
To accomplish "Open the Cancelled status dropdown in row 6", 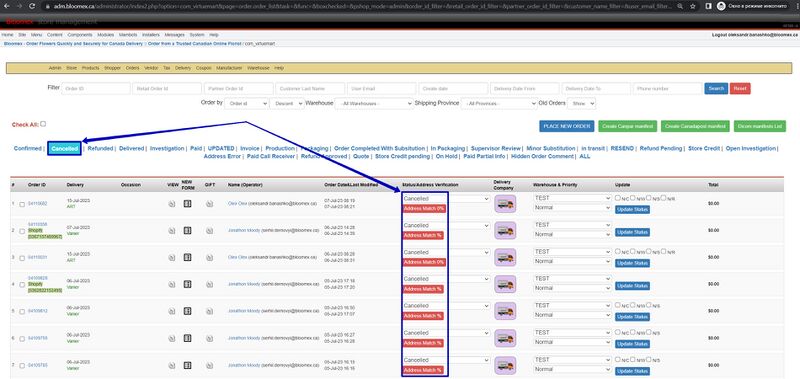I will pyautogui.click(x=446, y=333).
